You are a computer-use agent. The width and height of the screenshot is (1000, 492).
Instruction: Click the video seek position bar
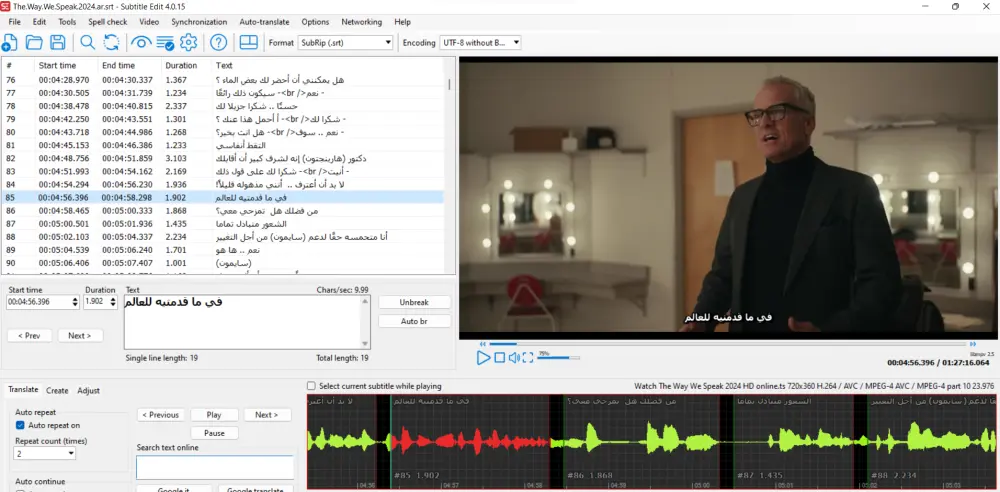[x=728, y=344]
